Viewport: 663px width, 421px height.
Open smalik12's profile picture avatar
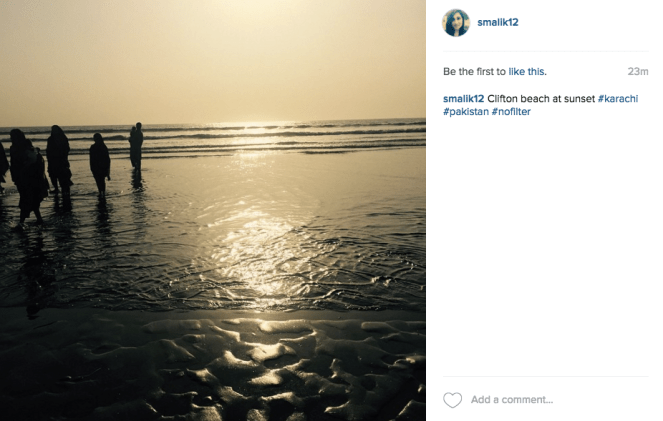pos(456,22)
